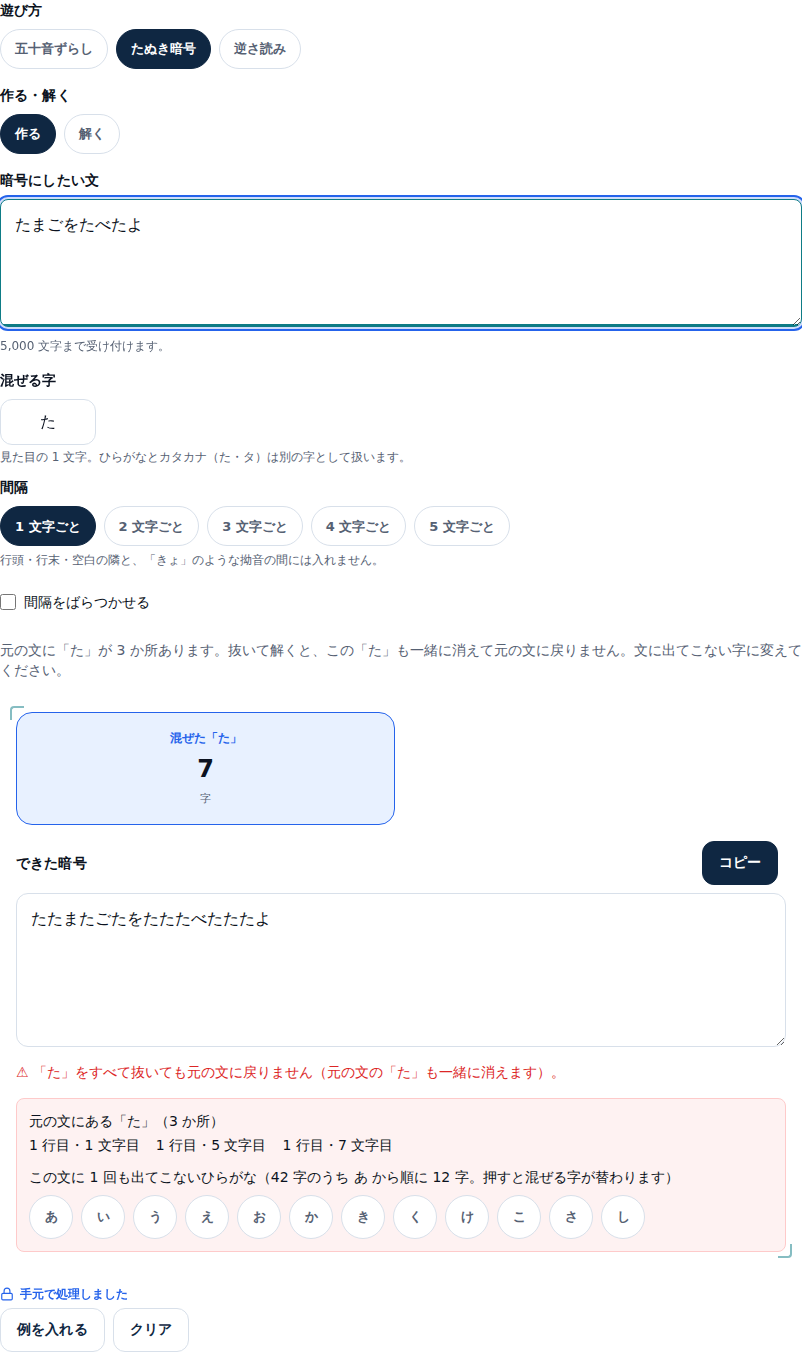Viewport: 802px width, 1353px height.
Task: Choose き as the mixing character
Action: [363, 1217]
